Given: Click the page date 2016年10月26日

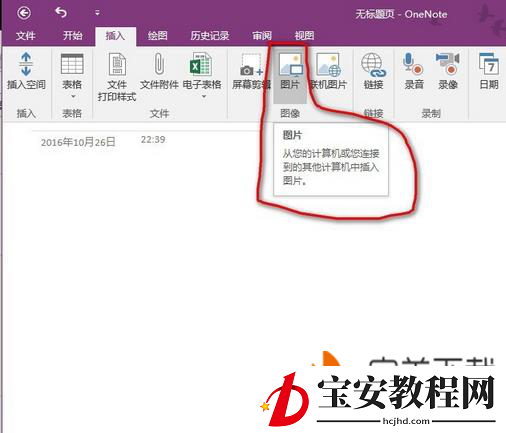Looking at the screenshot, I should tap(78, 142).
